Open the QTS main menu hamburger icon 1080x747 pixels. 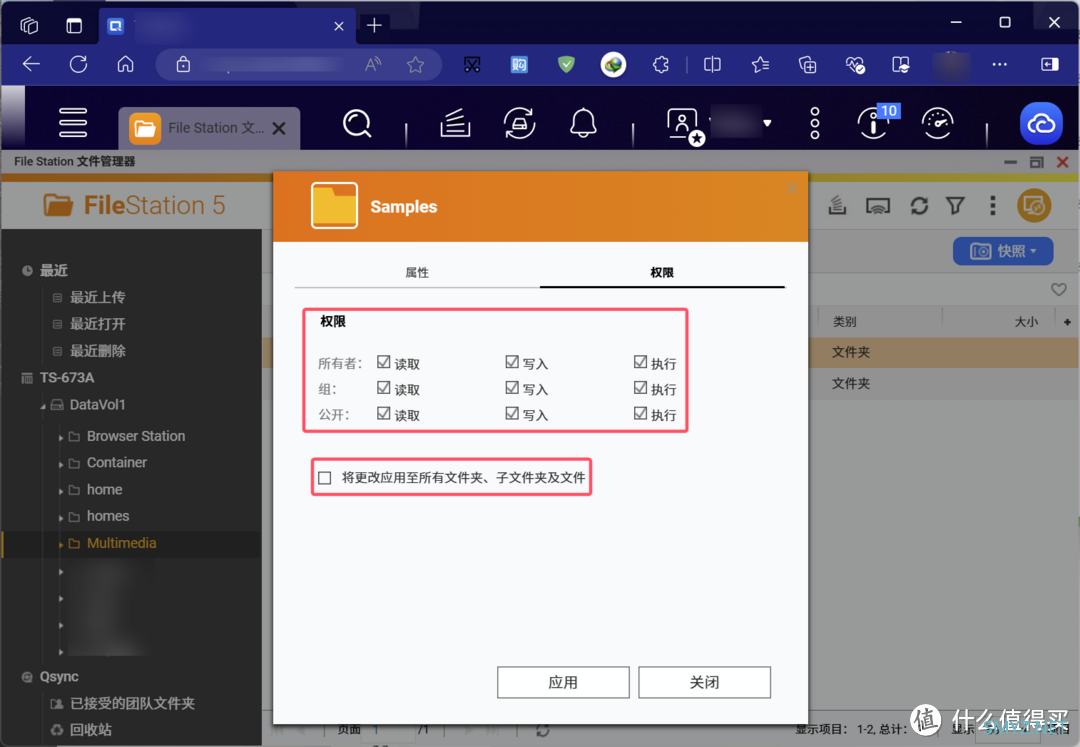(x=72, y=123)
